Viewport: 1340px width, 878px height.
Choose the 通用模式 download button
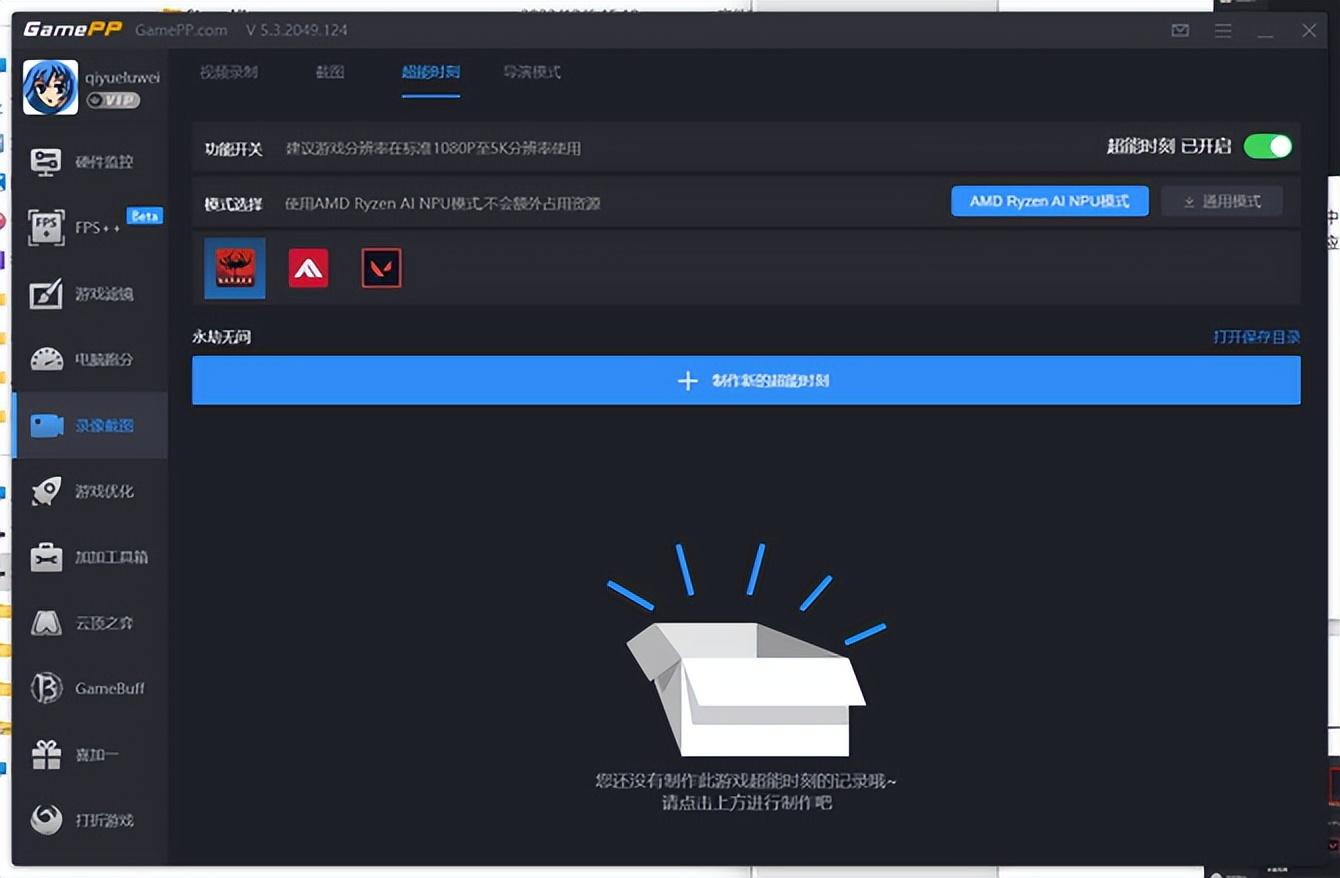(1222, 201)
